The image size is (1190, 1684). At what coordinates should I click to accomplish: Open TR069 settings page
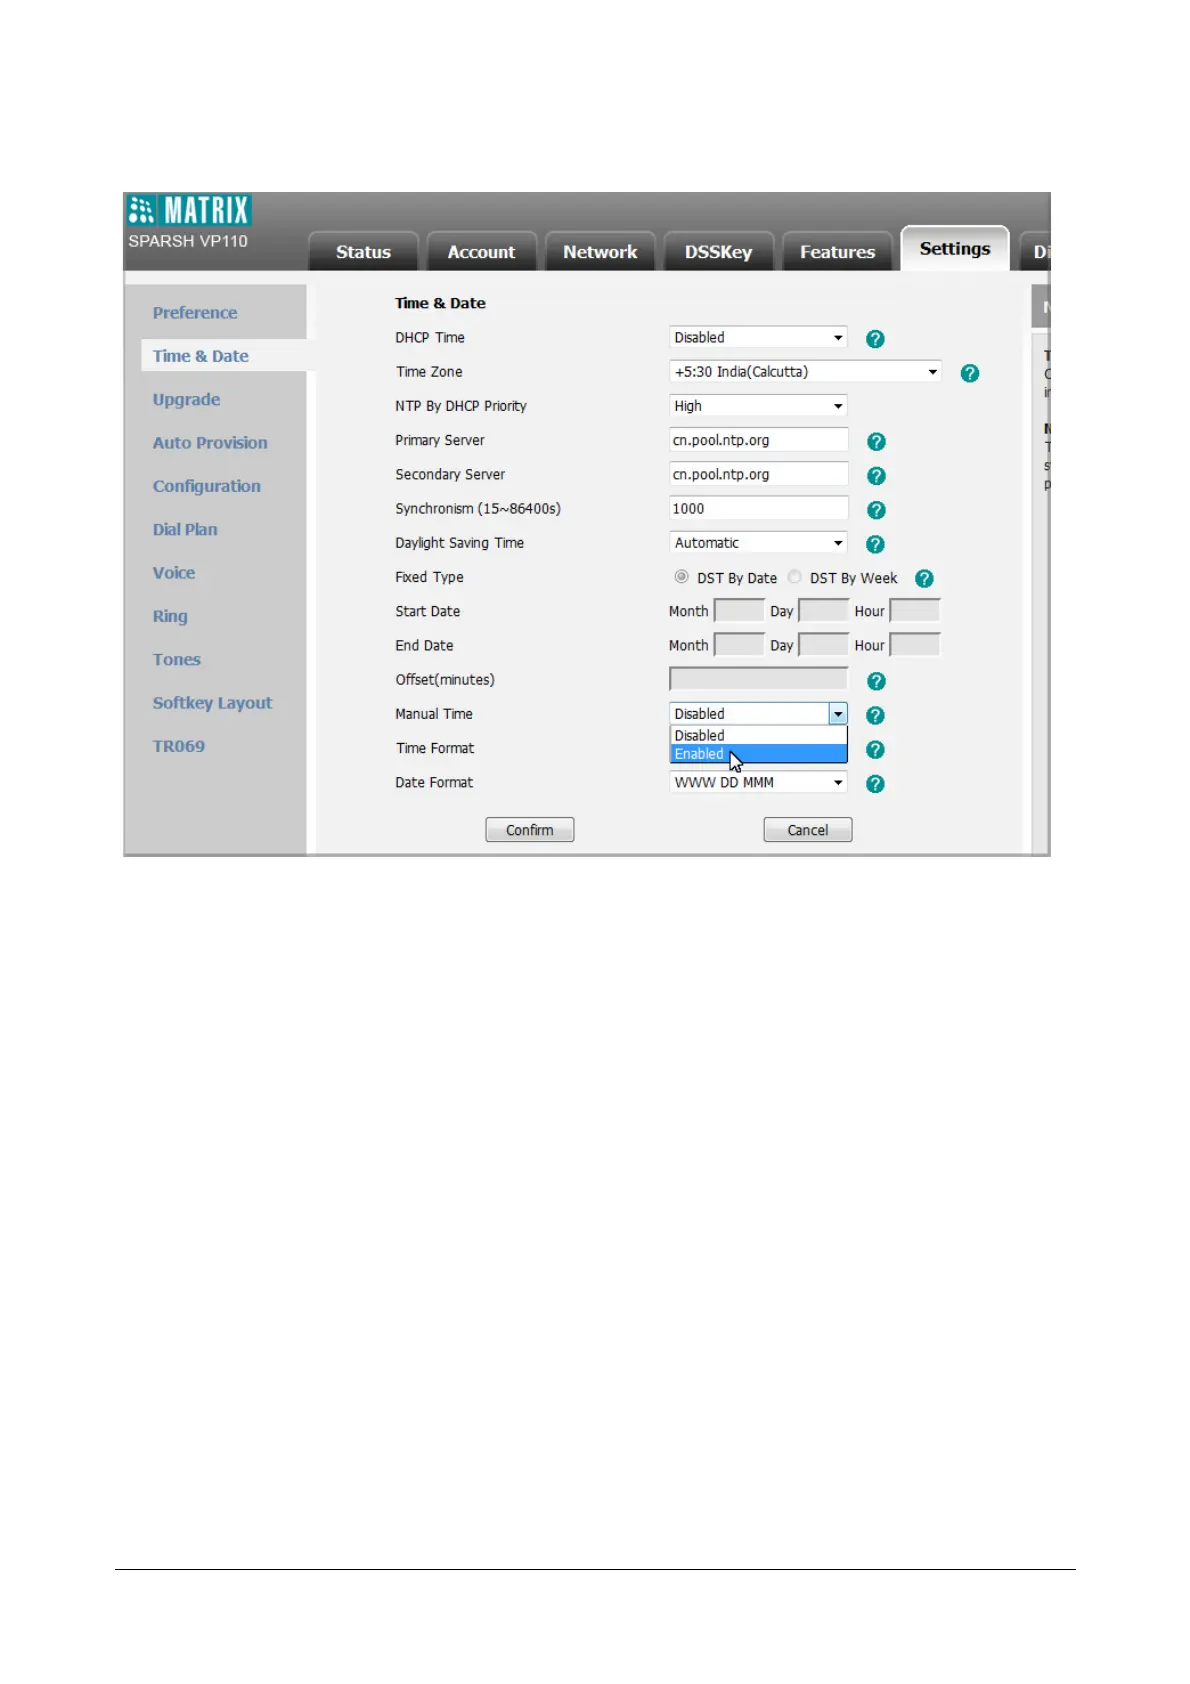[x=179, y=746]
